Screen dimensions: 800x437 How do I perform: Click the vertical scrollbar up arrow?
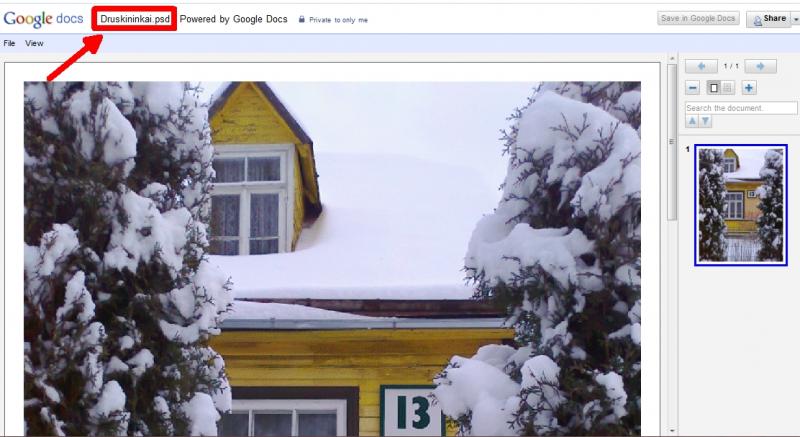672,59
